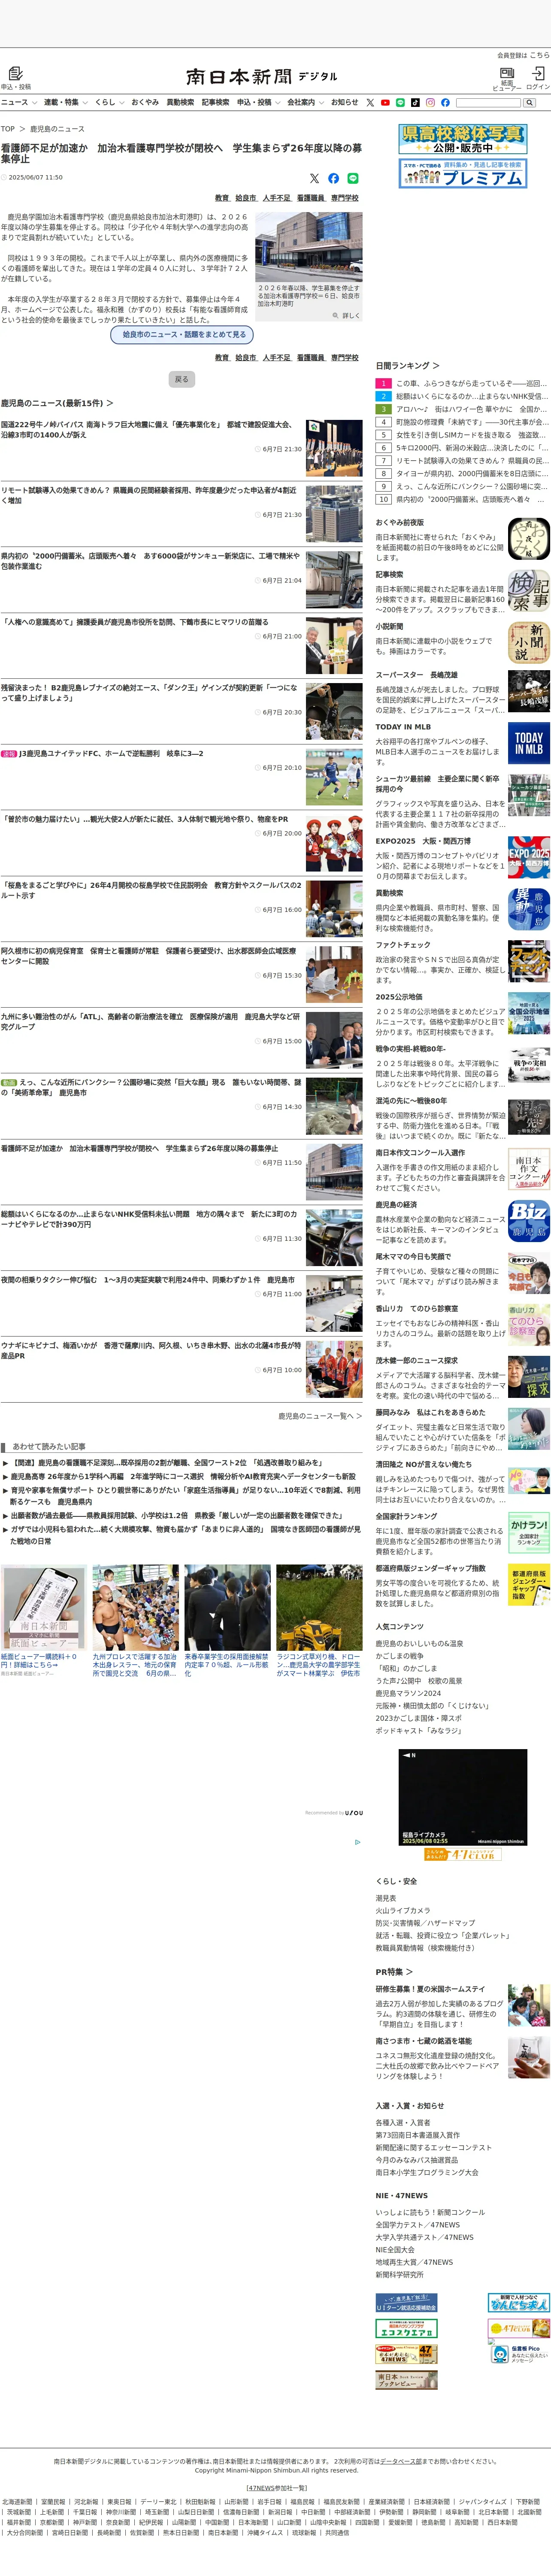Share article on X below headline
551x2576 pixels.
click(x=314, y=178)
